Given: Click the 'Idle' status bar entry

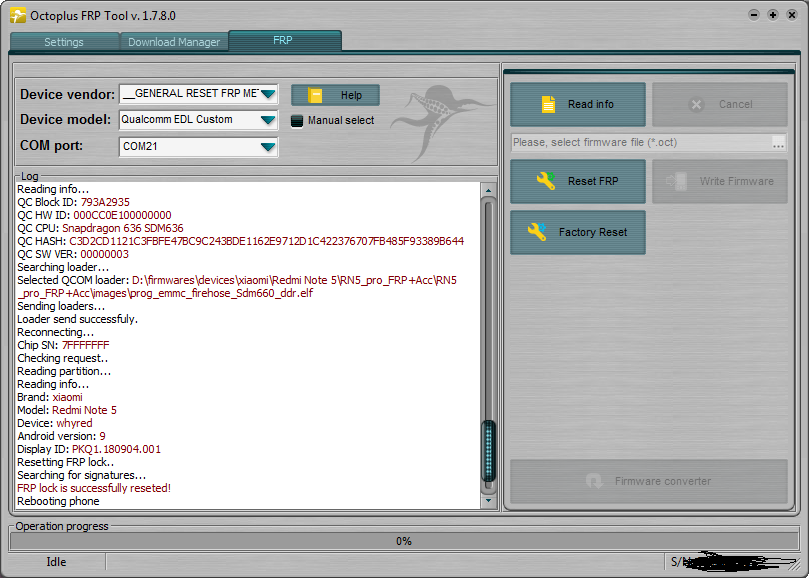Looking at the screenshot, I should click(x=56, y=562).
